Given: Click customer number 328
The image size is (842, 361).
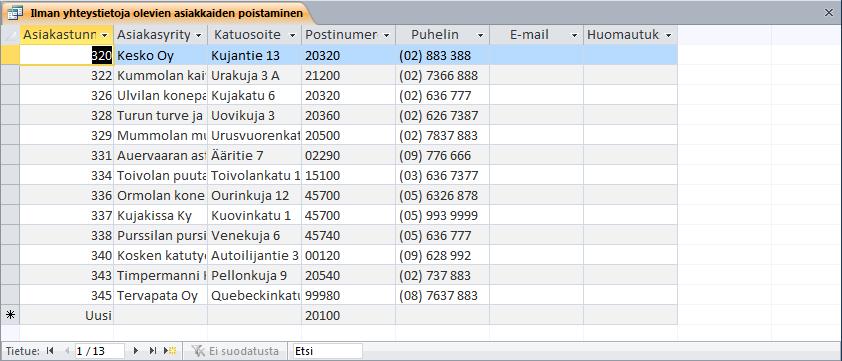Looking at the screenshot, I should [x=67, y=115].
